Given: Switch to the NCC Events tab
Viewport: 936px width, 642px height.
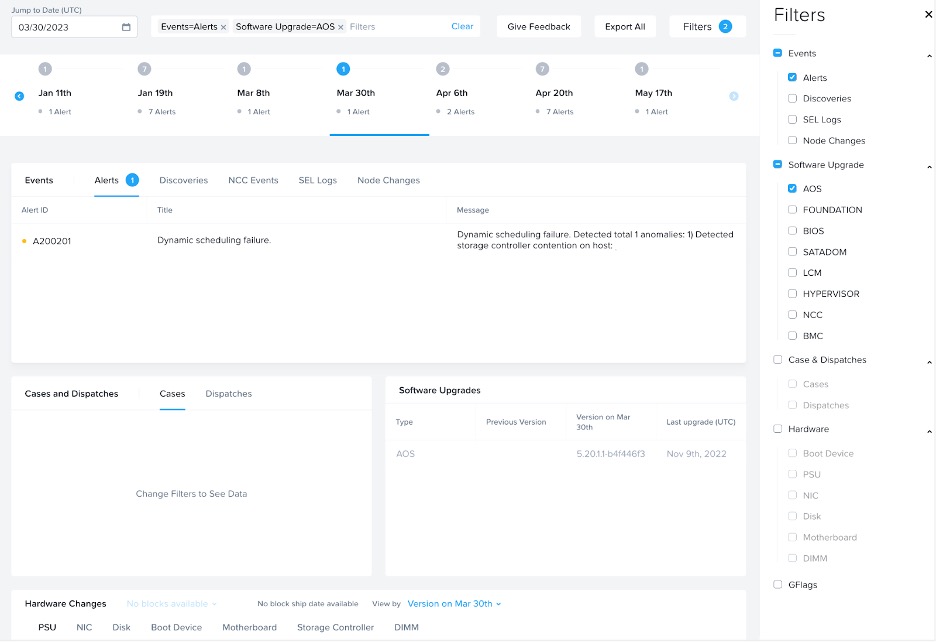Looking at the screenshot, I should click(x=253, y=180).
